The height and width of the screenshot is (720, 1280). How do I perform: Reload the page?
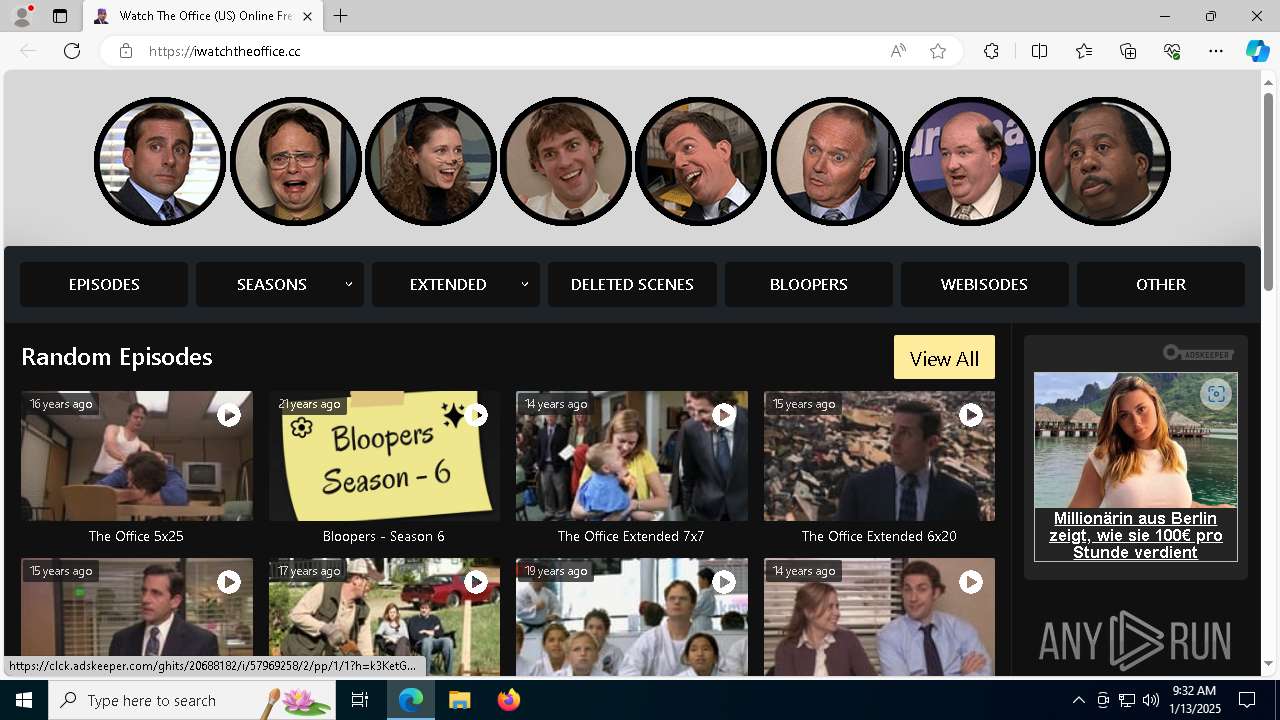tap(72, 51)
